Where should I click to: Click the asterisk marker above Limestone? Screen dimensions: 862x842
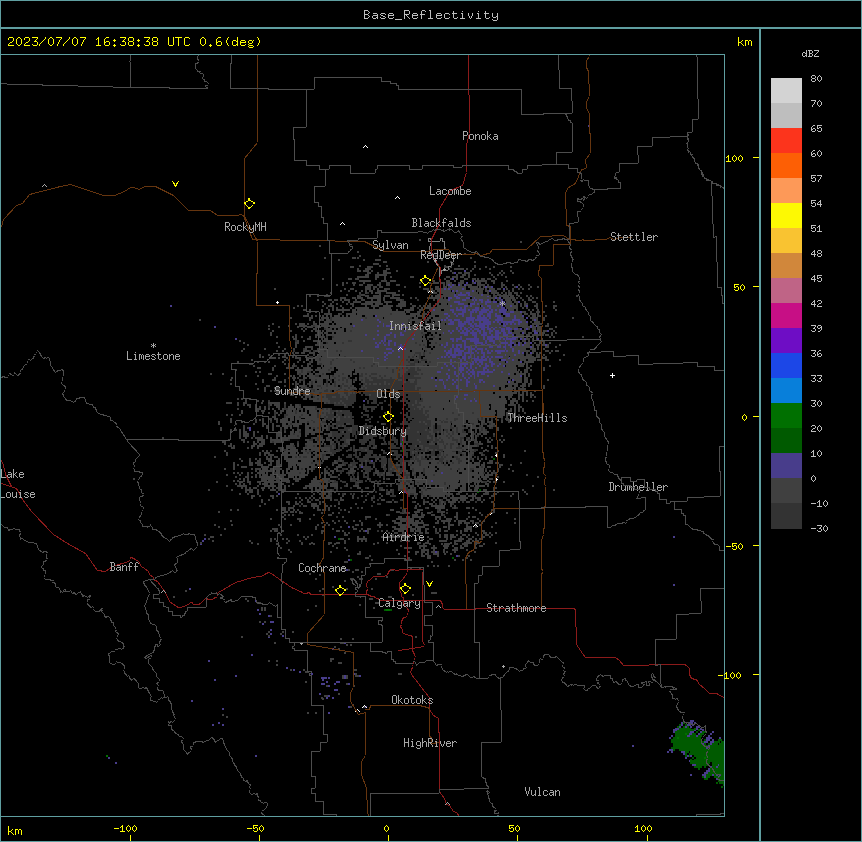pos(153,345)
